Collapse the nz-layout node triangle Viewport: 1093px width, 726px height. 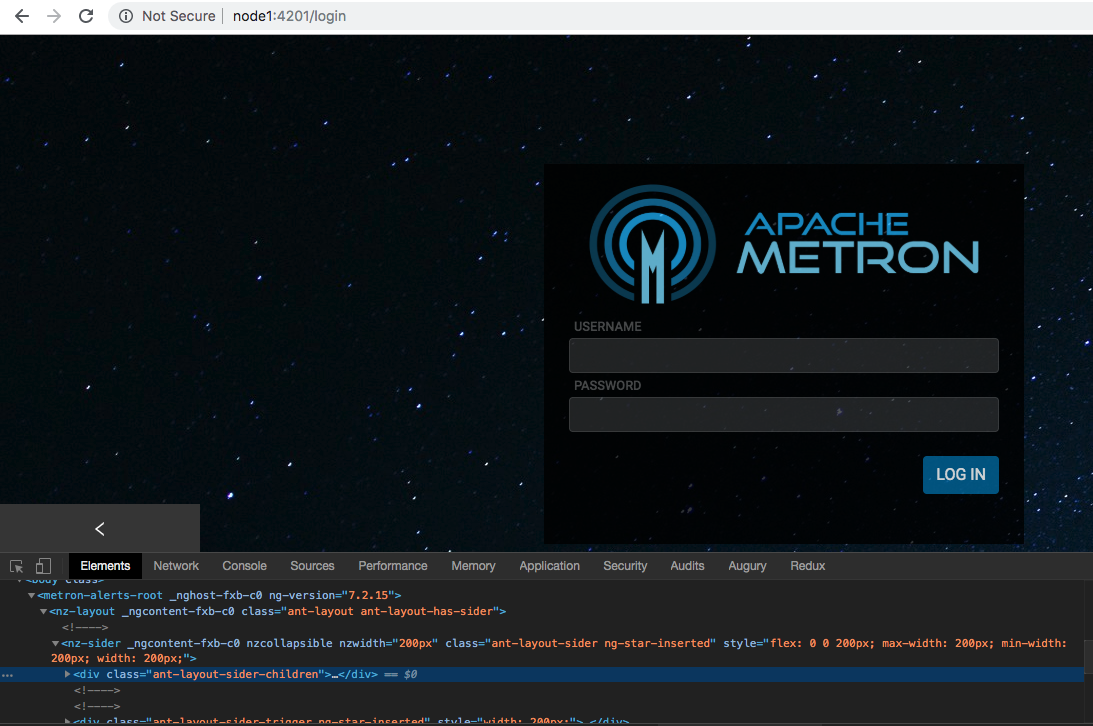[x=43, y=612]
